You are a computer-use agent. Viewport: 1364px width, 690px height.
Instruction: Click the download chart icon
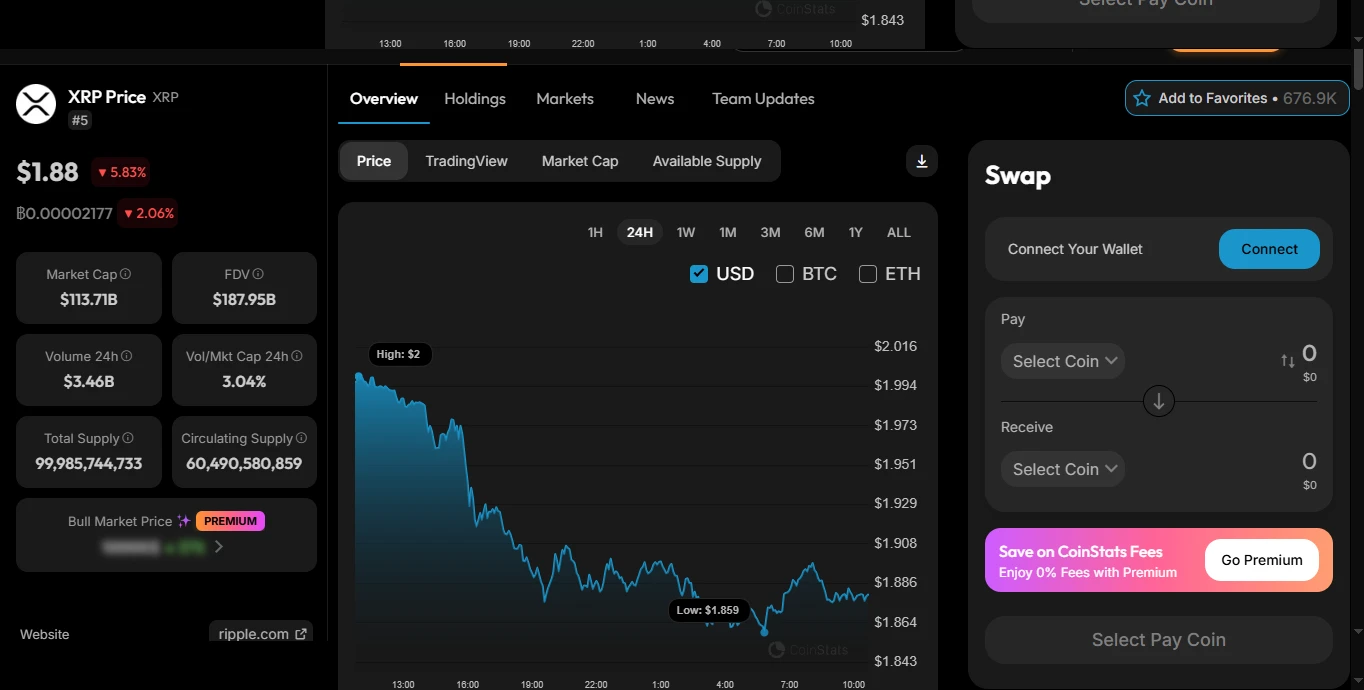pos(922,161)
